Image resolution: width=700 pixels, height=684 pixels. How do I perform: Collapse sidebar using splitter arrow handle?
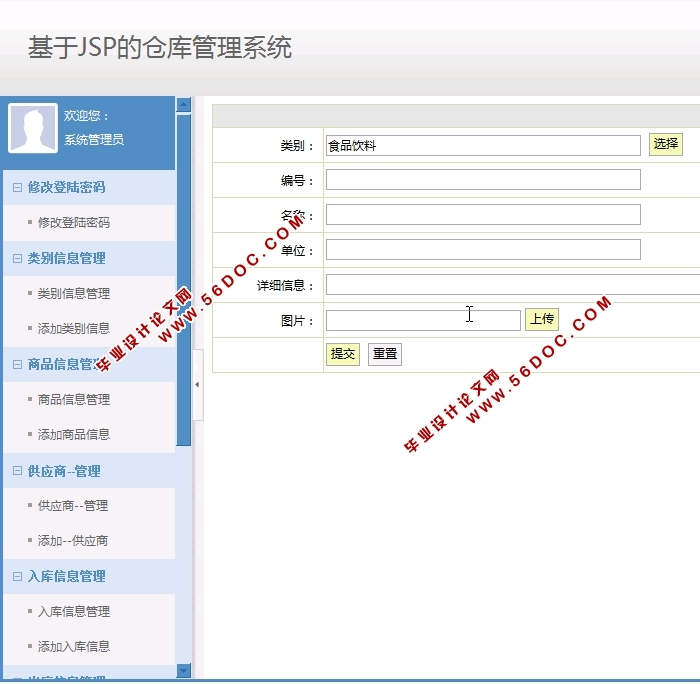pos(197,384)
